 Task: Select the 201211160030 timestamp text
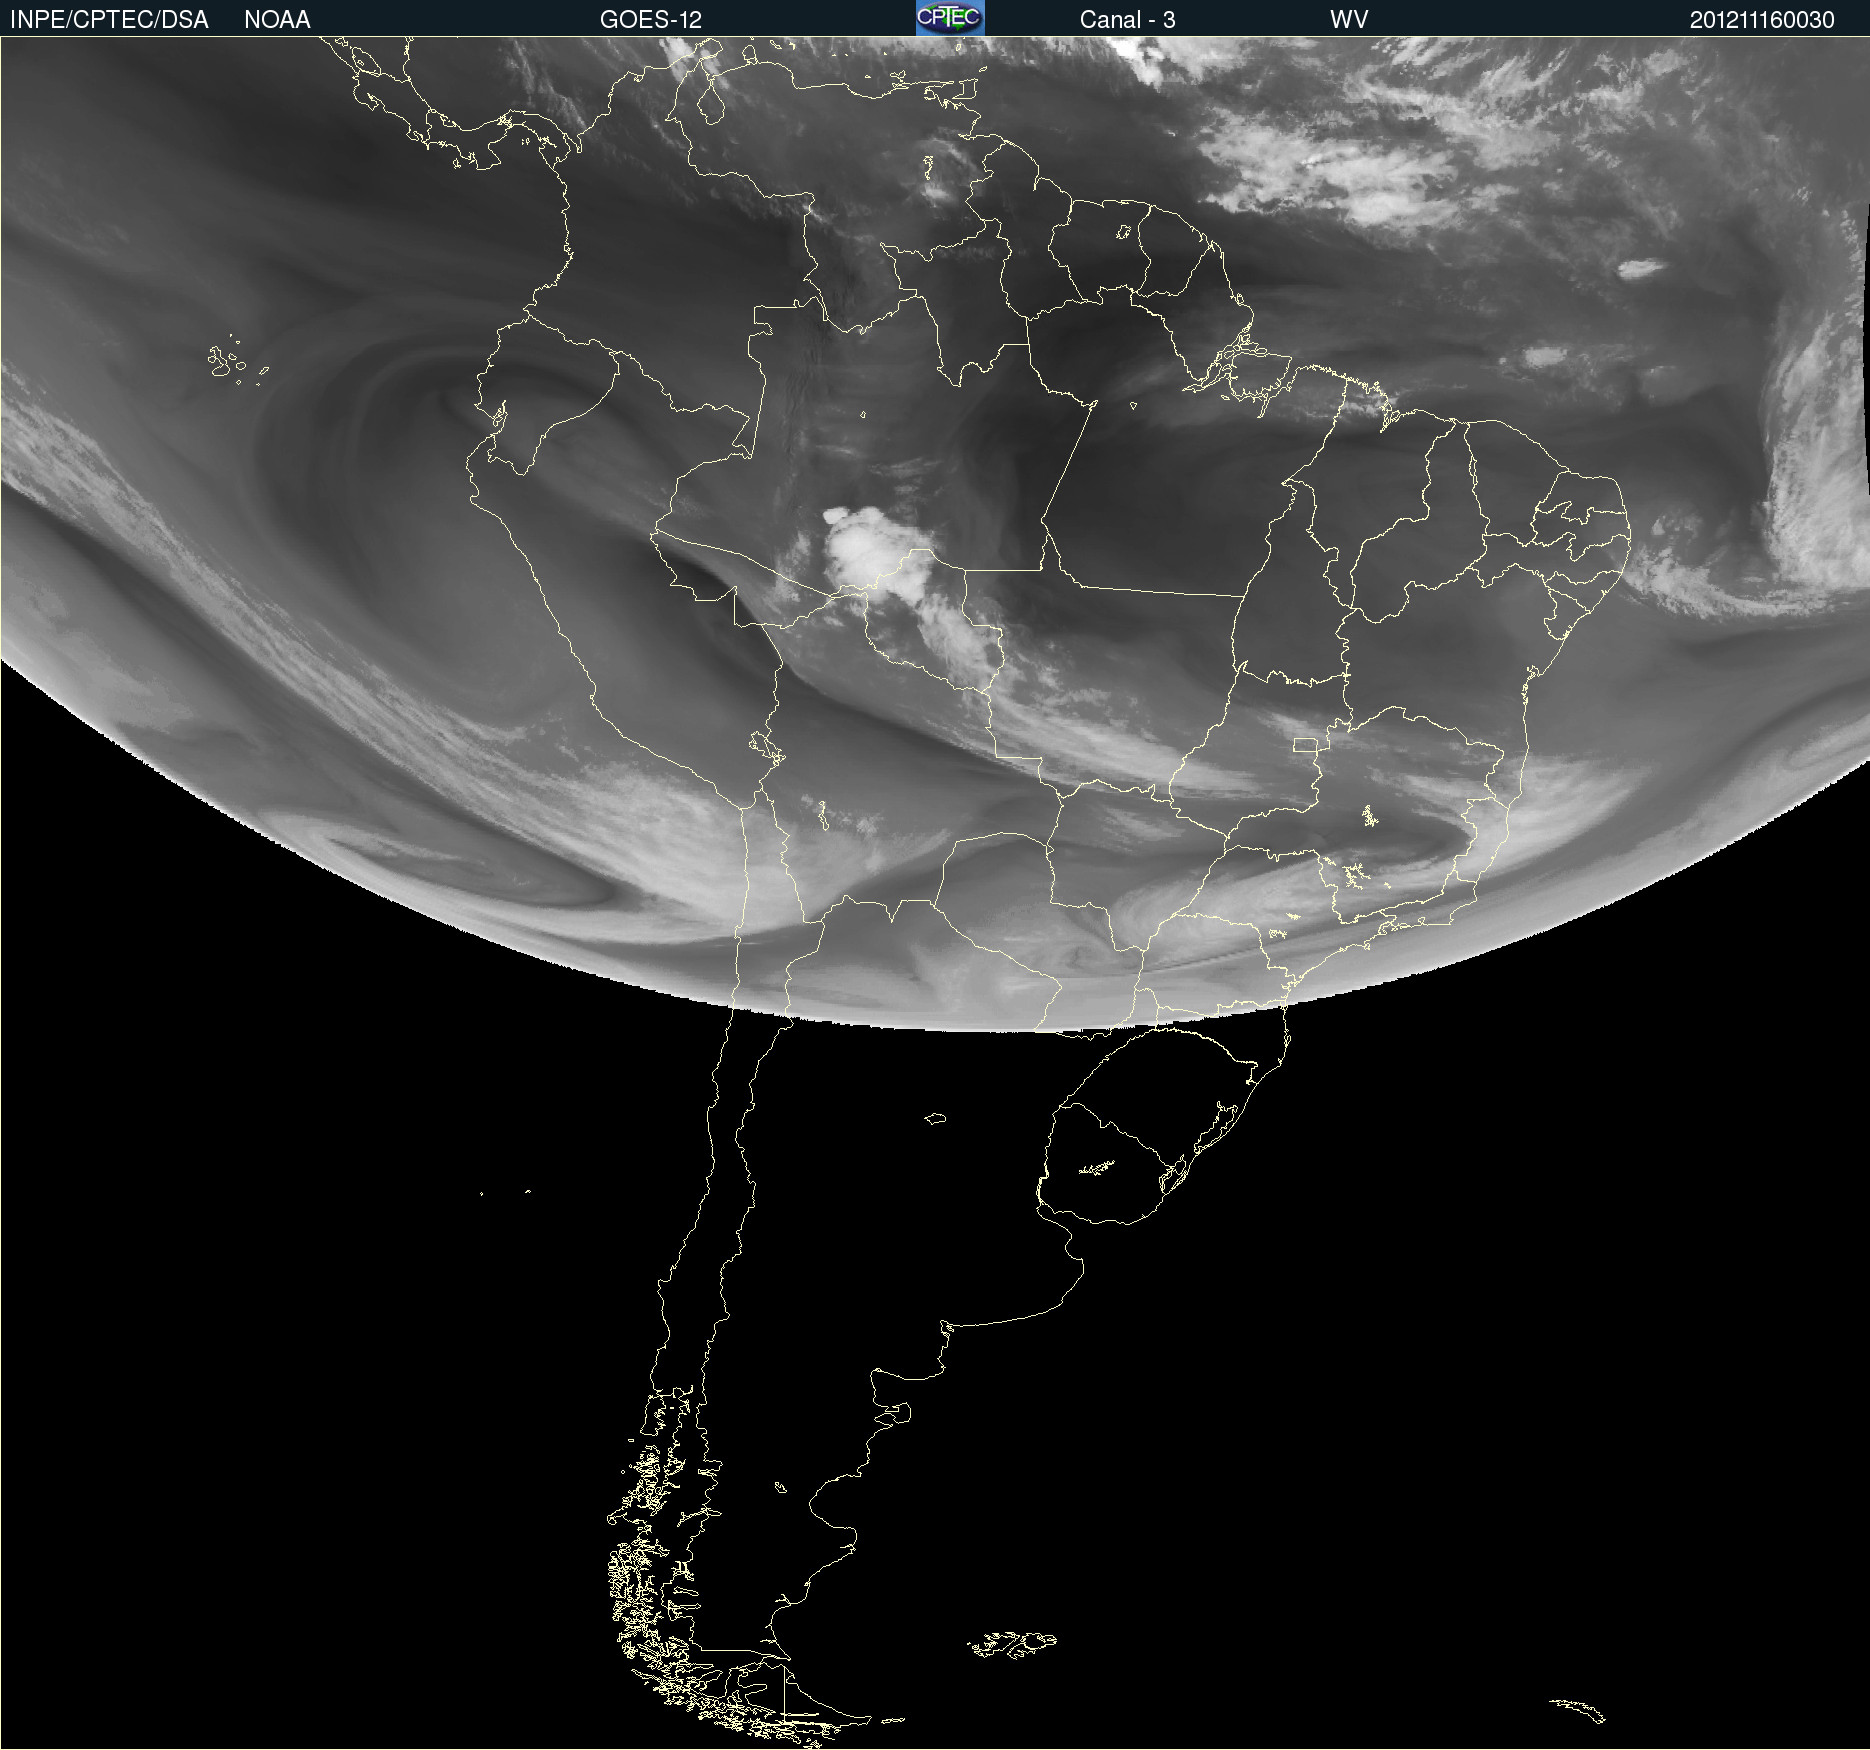(x=1762, y=20)
